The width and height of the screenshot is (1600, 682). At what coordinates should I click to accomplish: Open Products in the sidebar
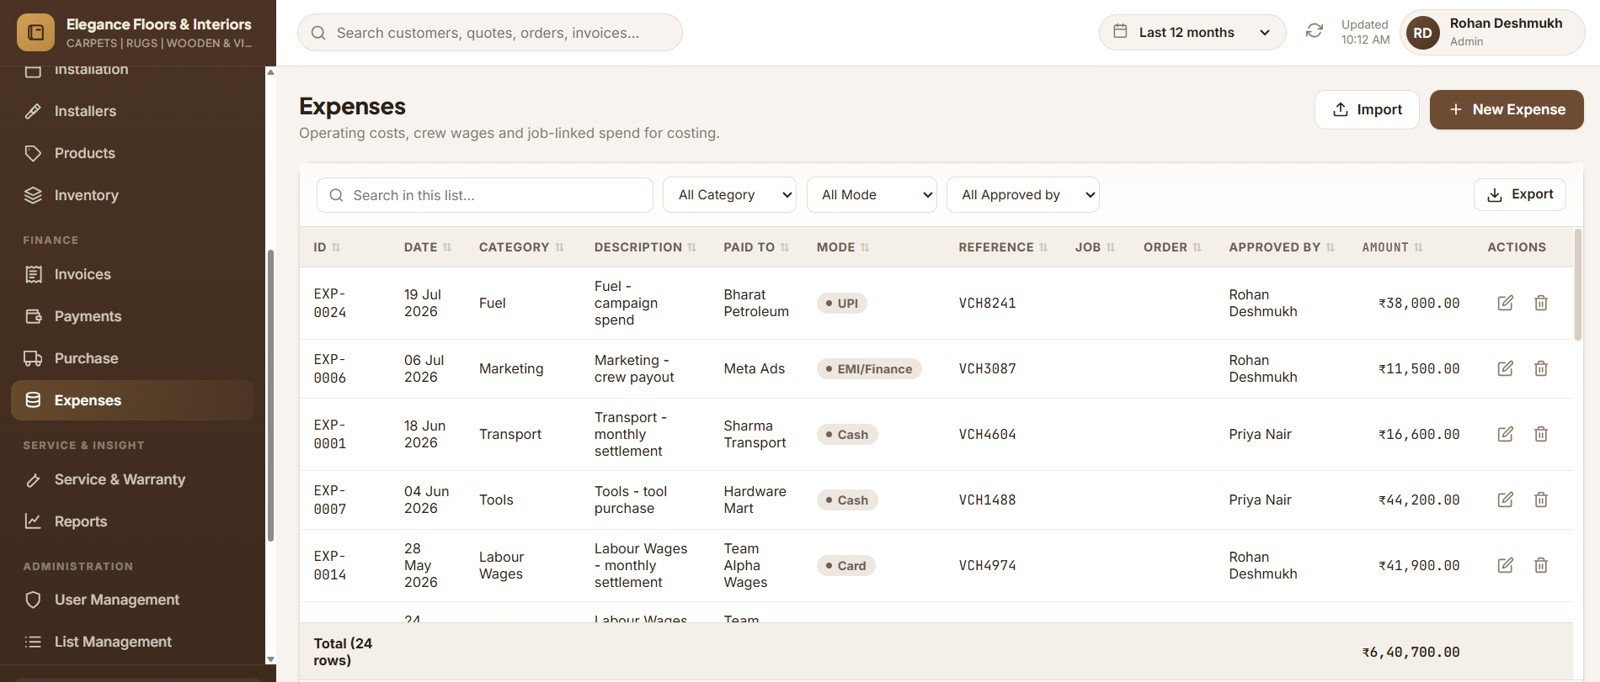(x=132, y=153)
